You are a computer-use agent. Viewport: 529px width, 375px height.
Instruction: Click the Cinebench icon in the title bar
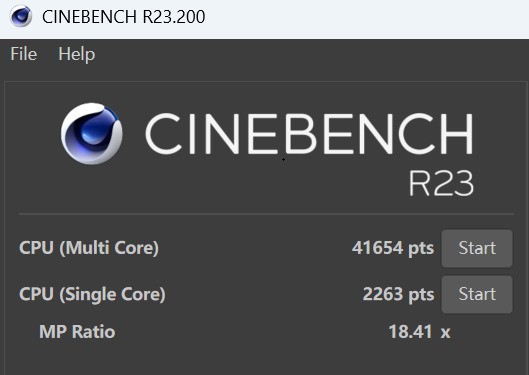[21, 16]
